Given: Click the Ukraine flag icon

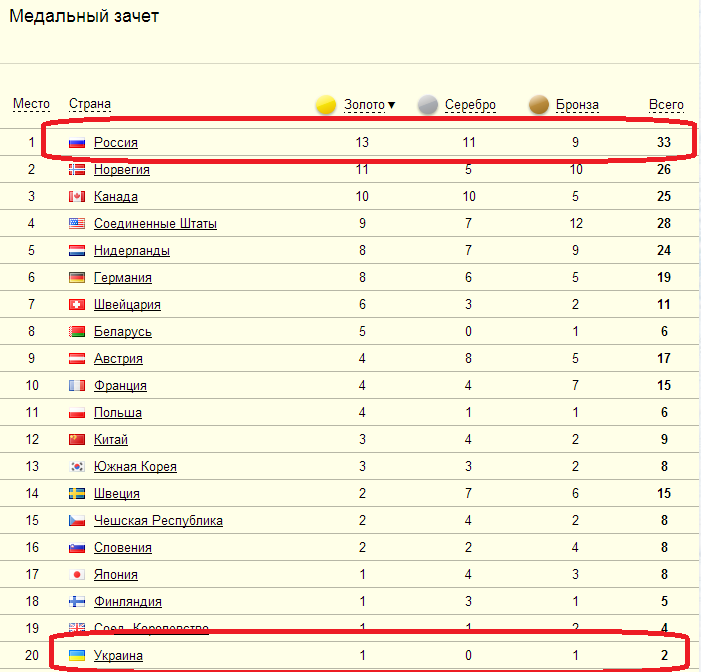Looking at the screenshot, I should point(77,655).
